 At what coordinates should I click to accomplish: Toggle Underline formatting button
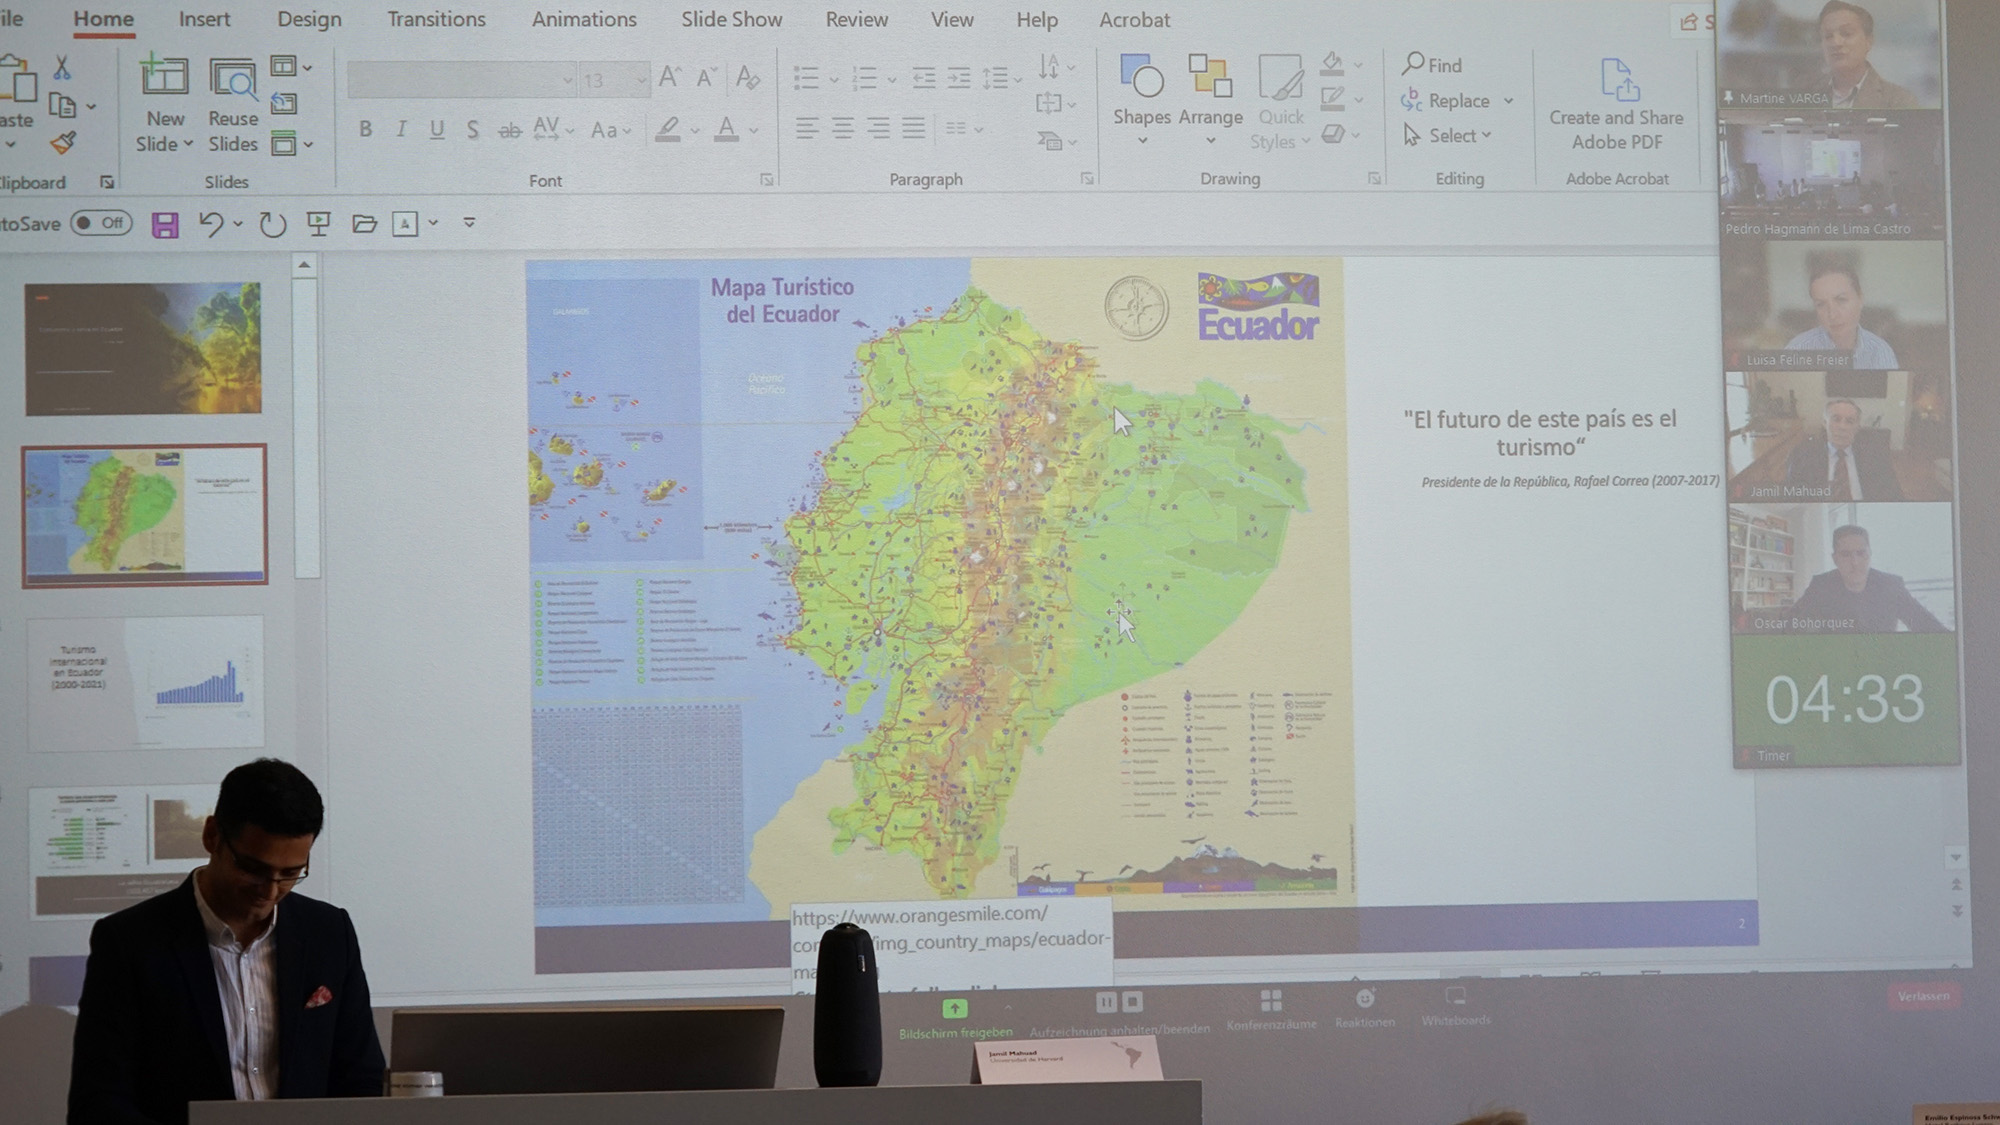coord(436,129)
